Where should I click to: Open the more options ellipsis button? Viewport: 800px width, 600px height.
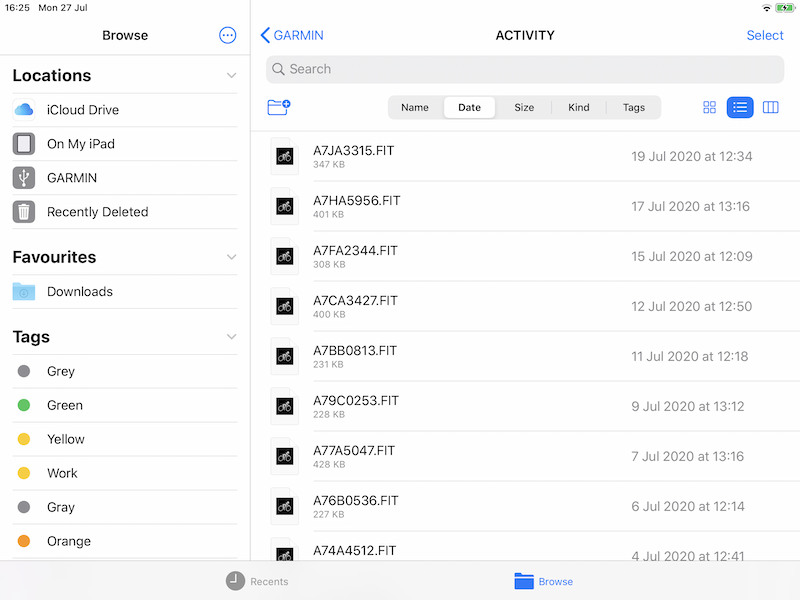click(x=227, y=35)
